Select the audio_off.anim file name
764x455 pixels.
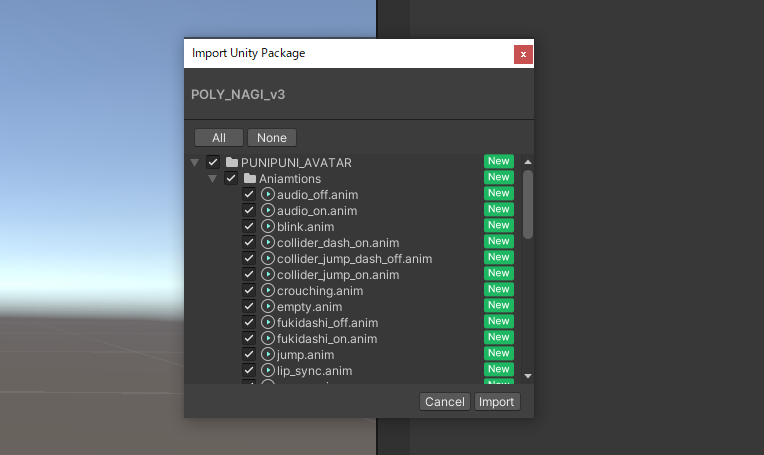click(318, 195)
